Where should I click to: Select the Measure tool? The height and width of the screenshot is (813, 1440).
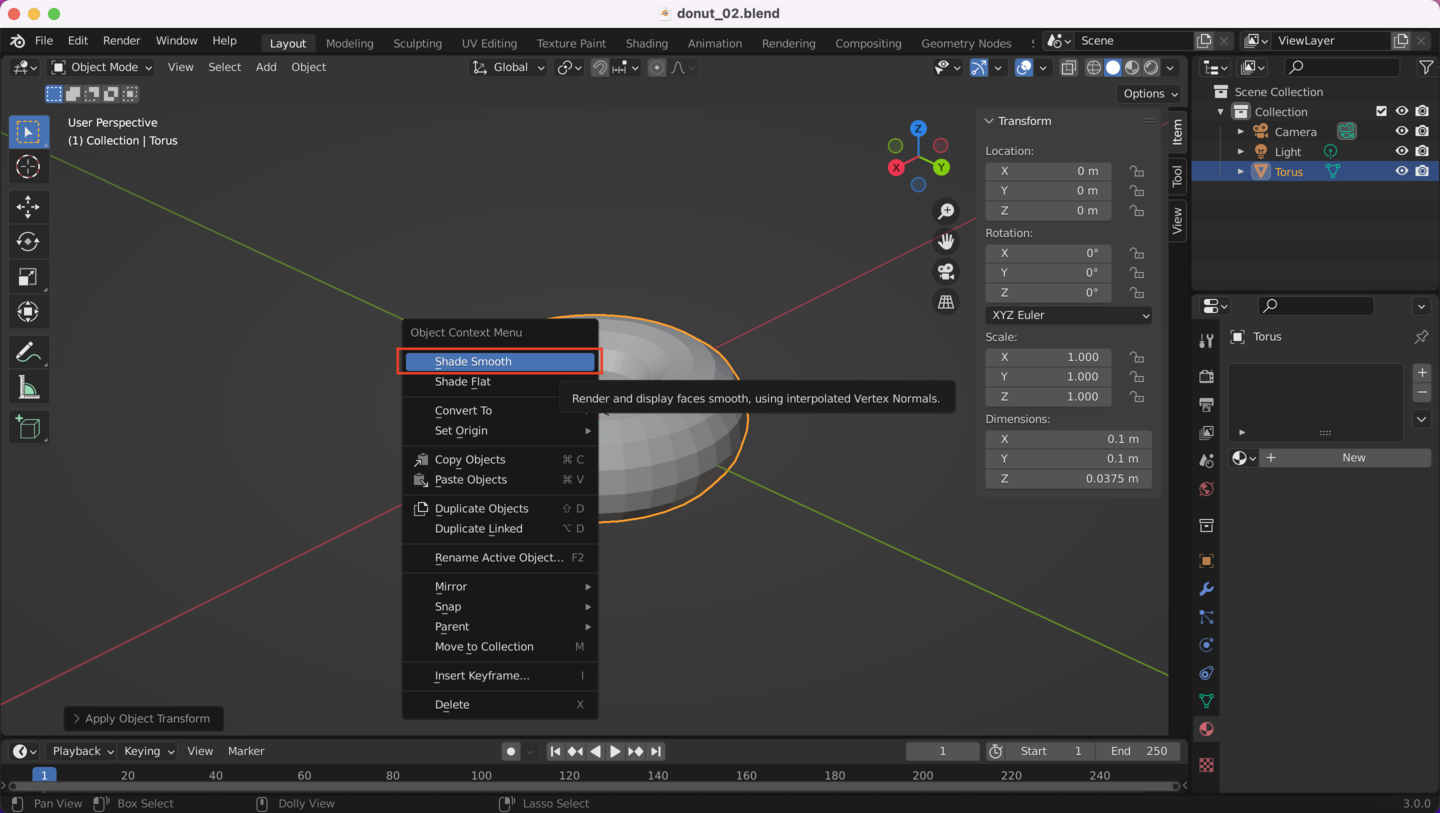coord(28,388)
